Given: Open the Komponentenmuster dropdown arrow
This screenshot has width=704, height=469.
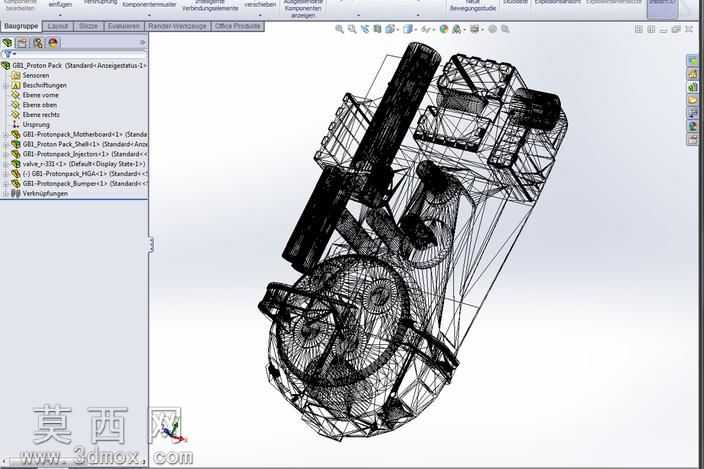Looking at the screenshot, I should click(x=149, y=15).
